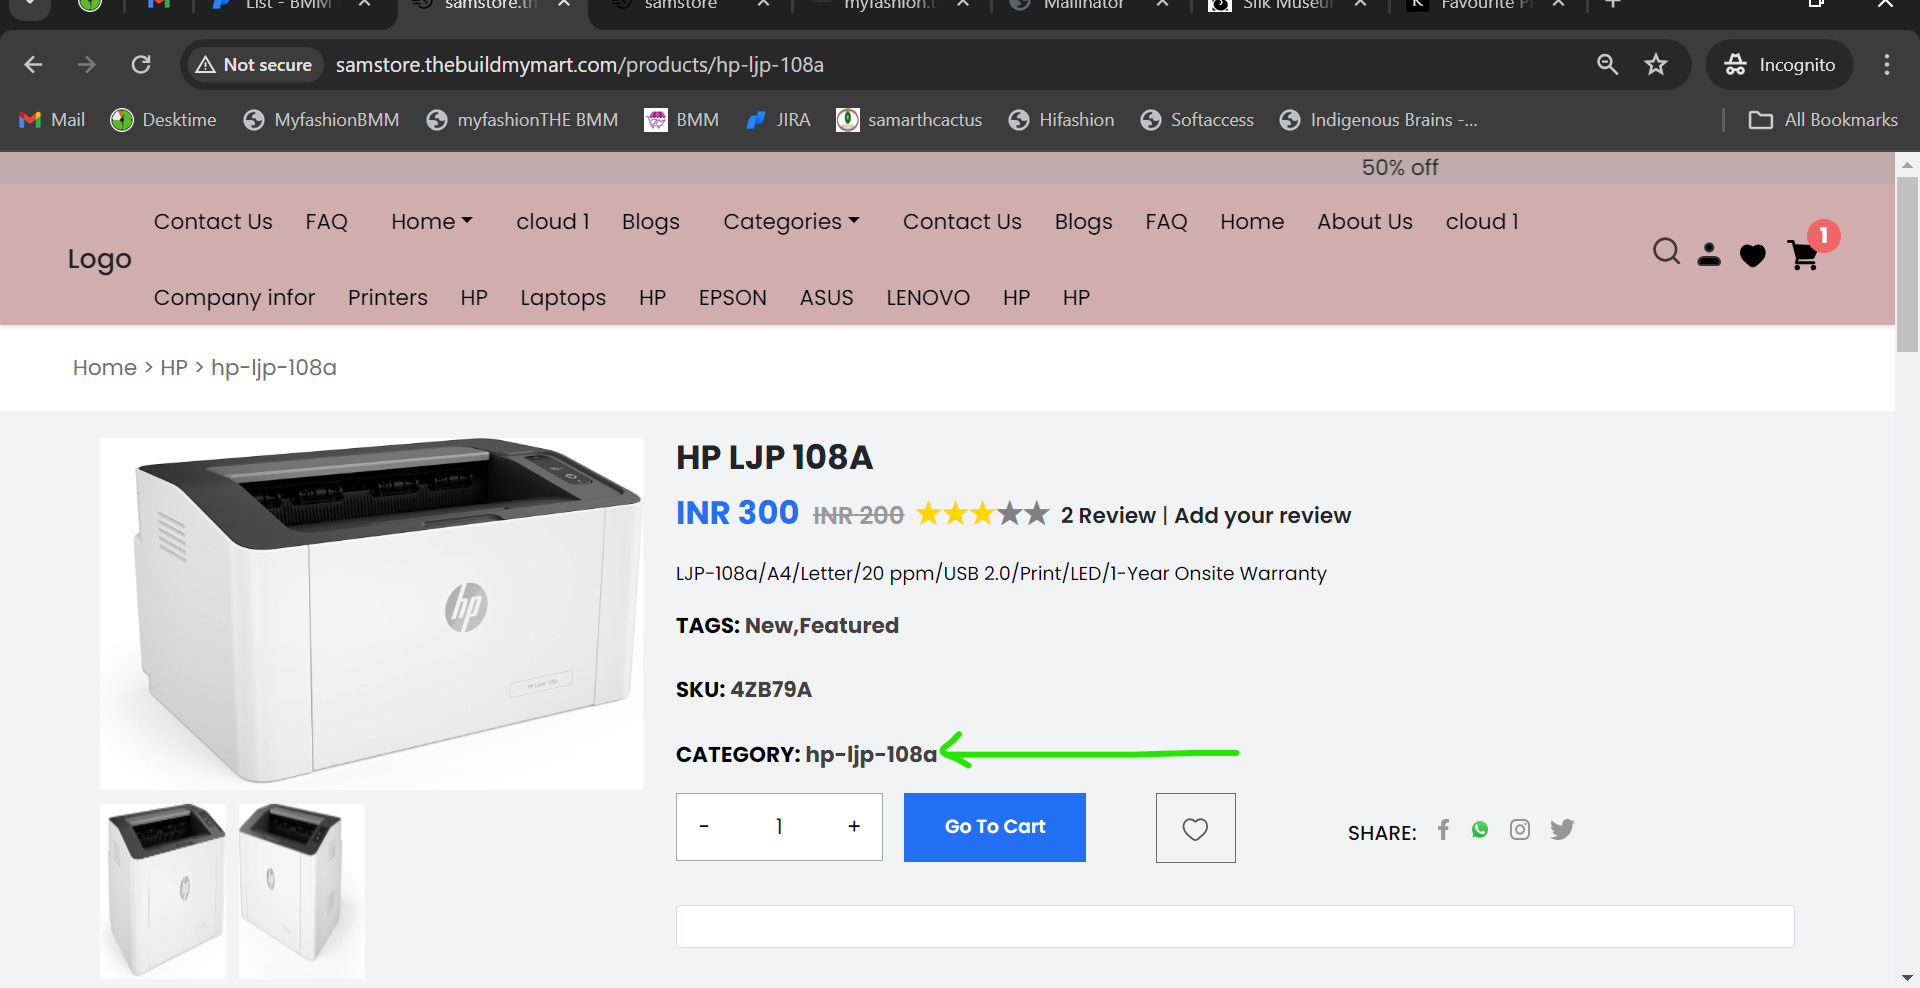Open the About Us page
The width and height of the screenshot is (1920, 988).
point(1365,222)
